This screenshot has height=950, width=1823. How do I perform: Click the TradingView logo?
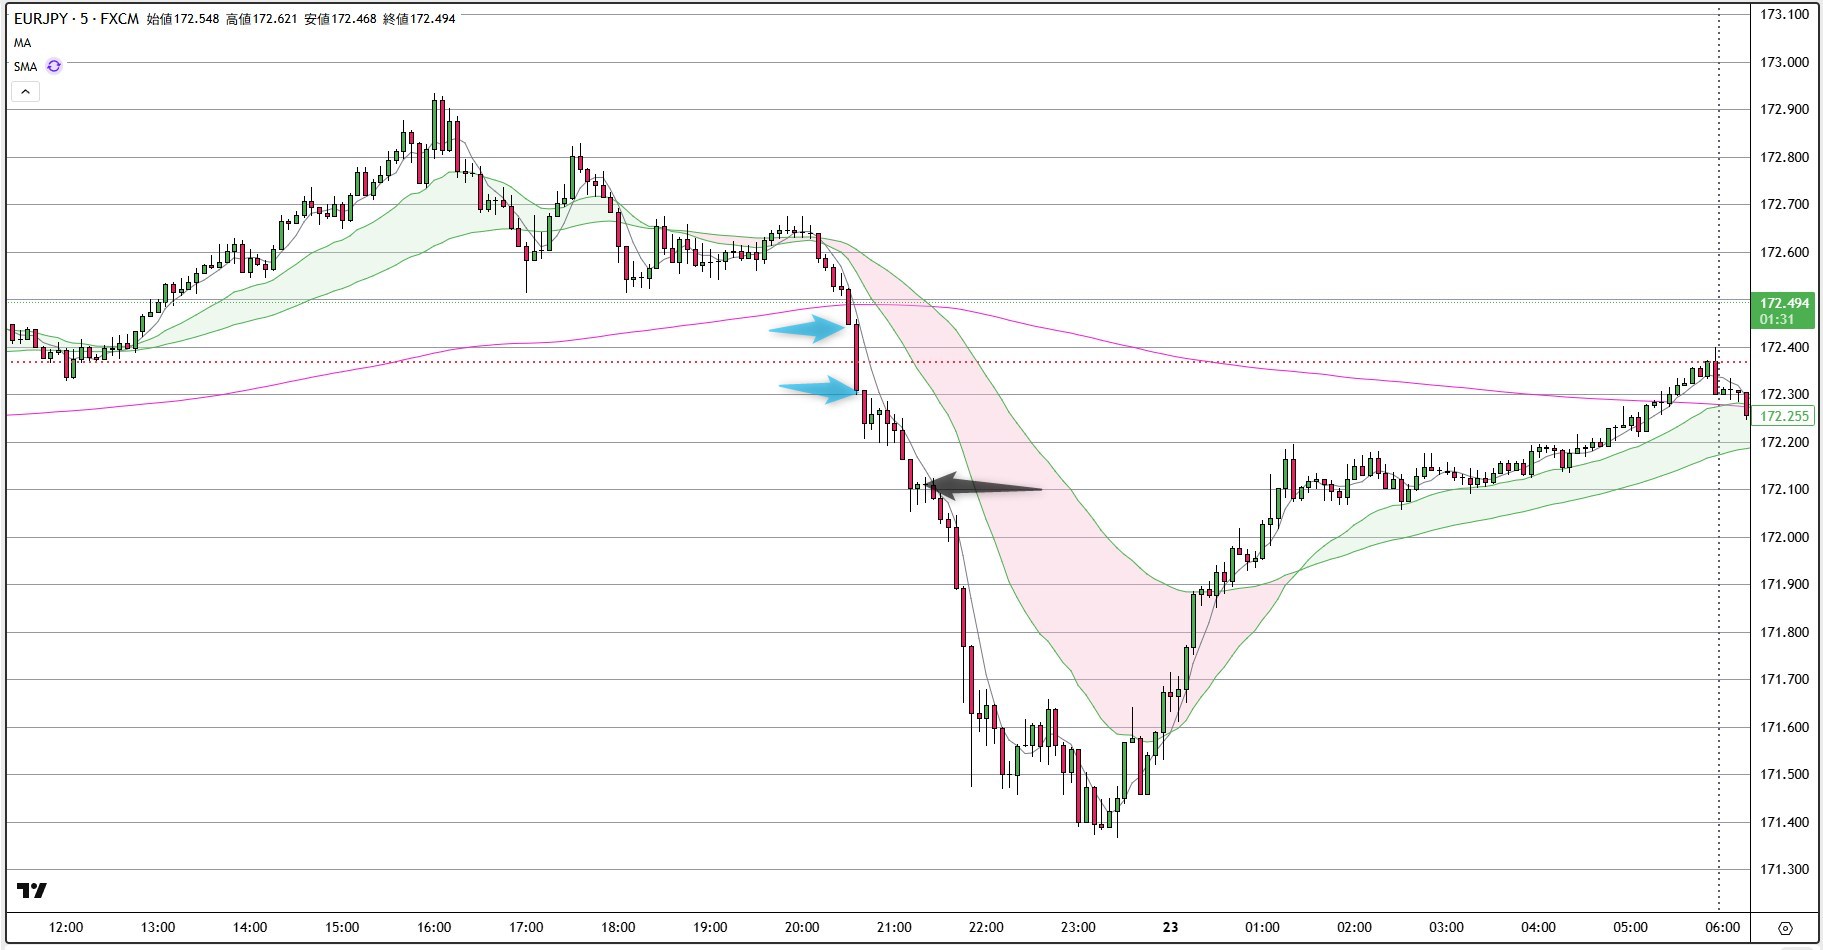click(x=32, y=891)
